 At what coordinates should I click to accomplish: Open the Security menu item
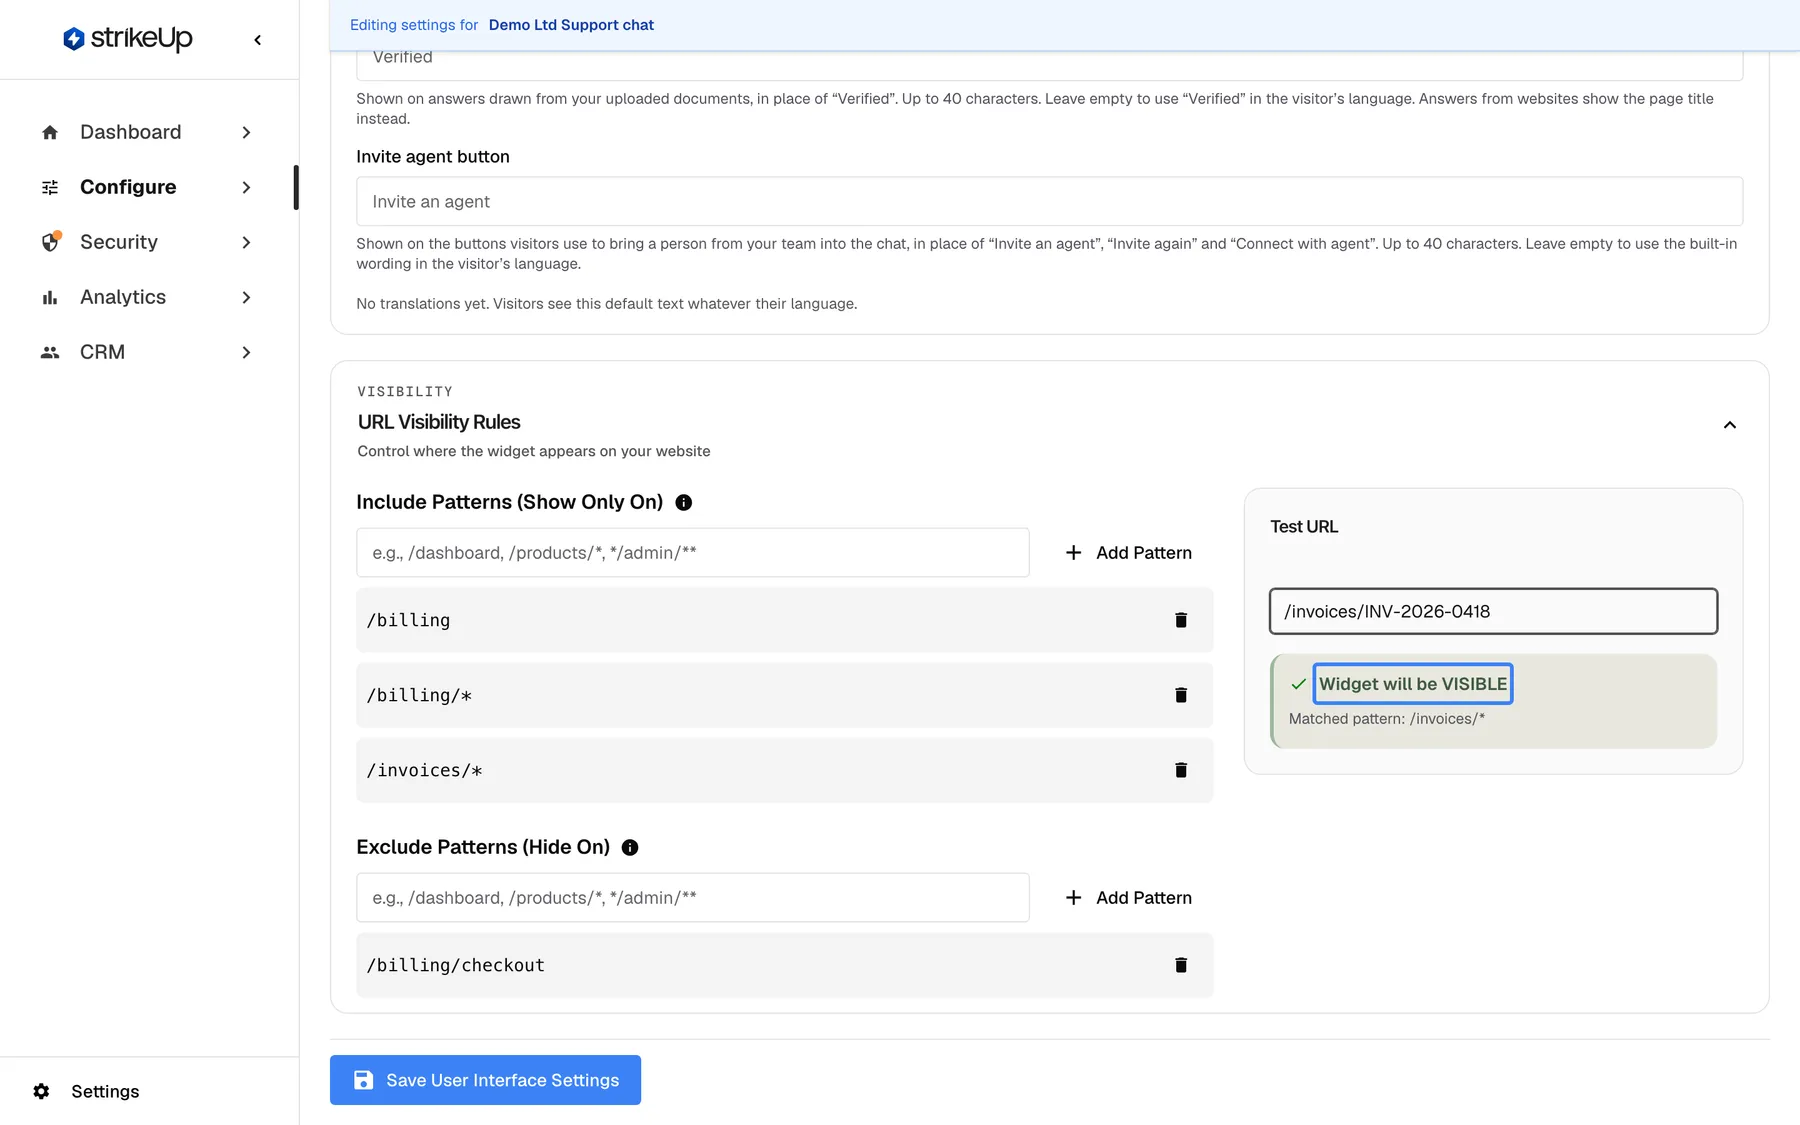tap(148, 242)
